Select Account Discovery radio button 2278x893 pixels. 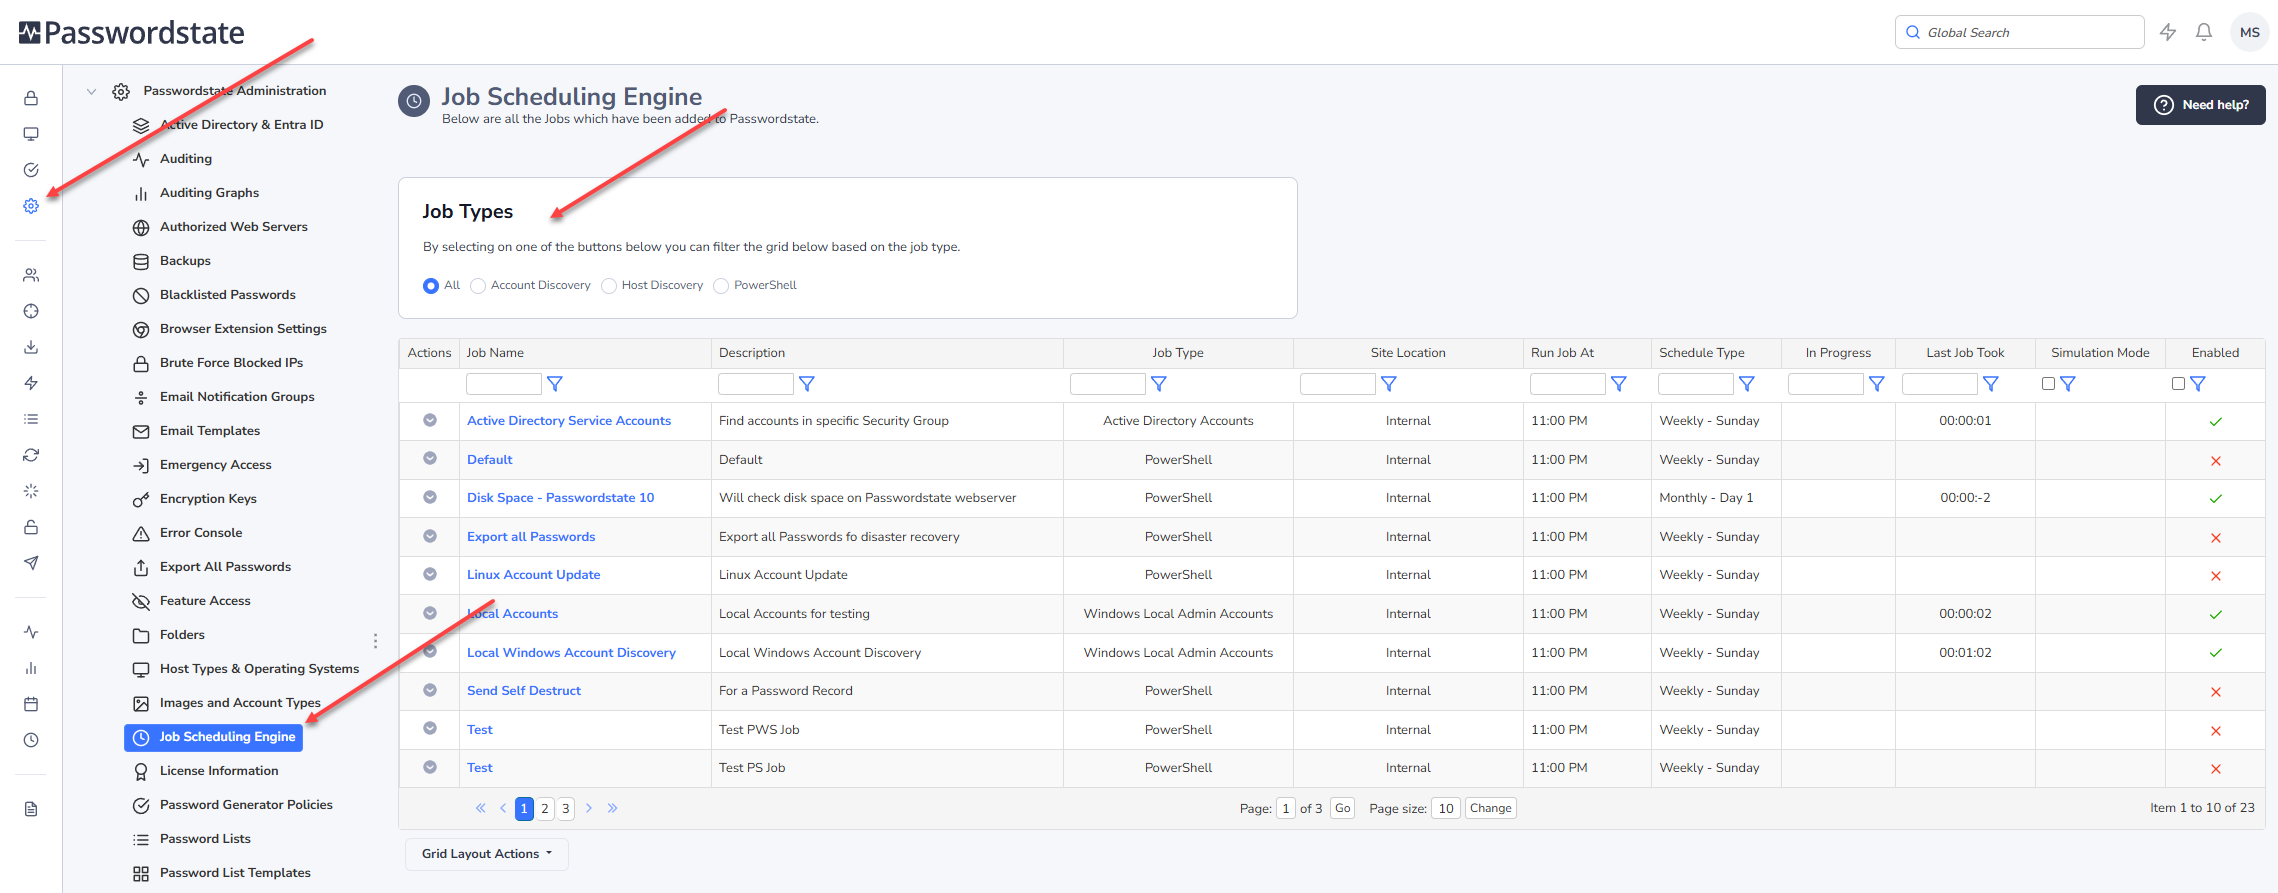click(x=478, y=286)
